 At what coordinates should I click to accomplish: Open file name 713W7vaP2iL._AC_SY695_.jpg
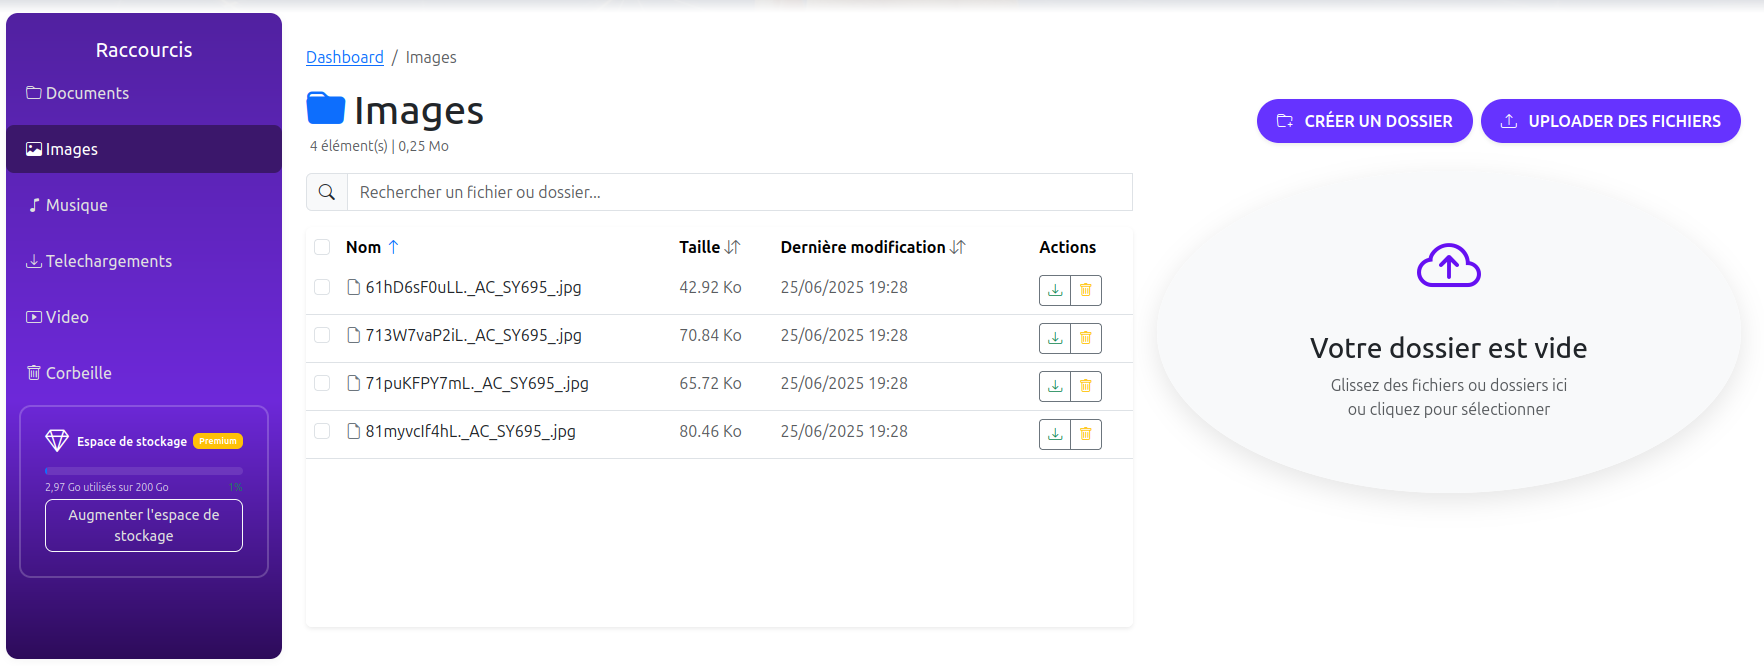(x=473, y=335)
